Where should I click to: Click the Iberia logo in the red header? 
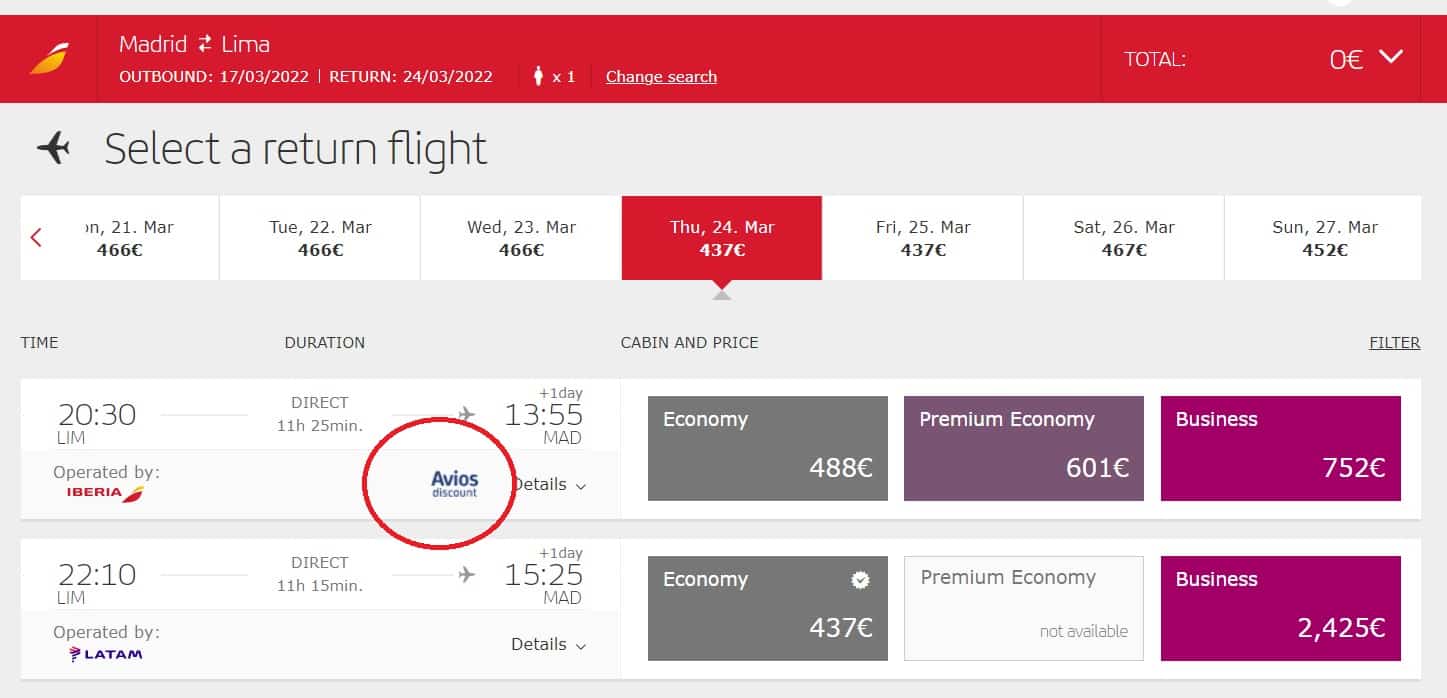click(49, 59)
